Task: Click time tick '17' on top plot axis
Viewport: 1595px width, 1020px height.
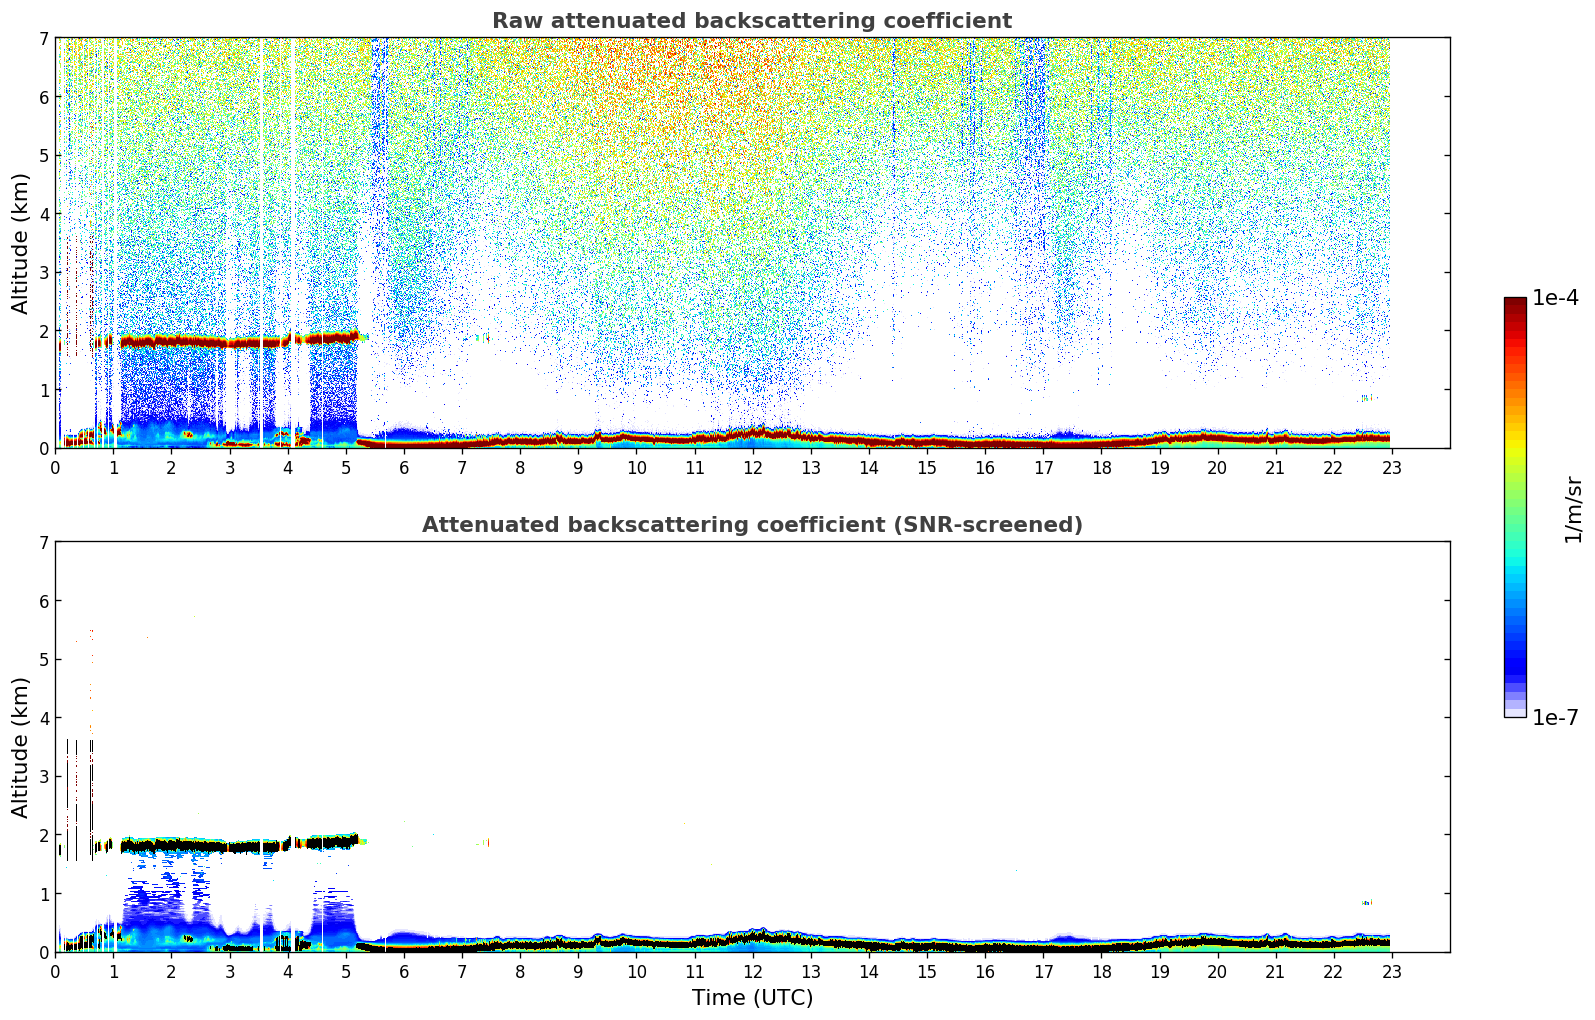Action: [x=1043, y=467]
